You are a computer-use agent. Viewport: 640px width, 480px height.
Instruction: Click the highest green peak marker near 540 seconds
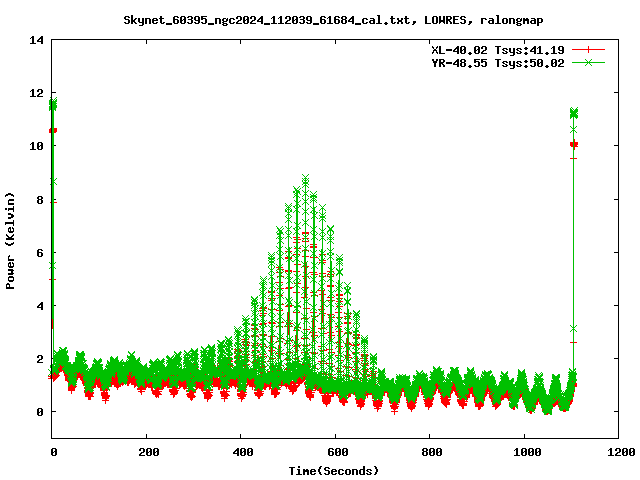(x=305, y=178)
